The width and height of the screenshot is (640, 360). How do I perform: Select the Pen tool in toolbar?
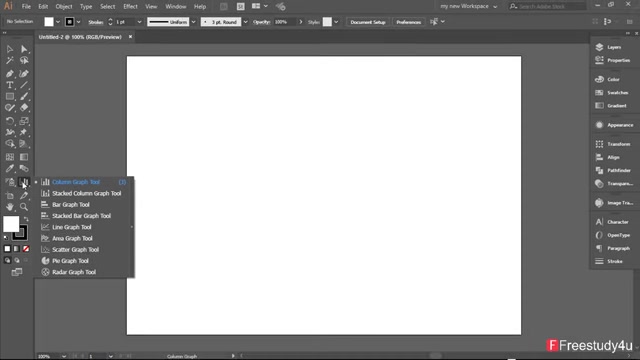[10, 73]
